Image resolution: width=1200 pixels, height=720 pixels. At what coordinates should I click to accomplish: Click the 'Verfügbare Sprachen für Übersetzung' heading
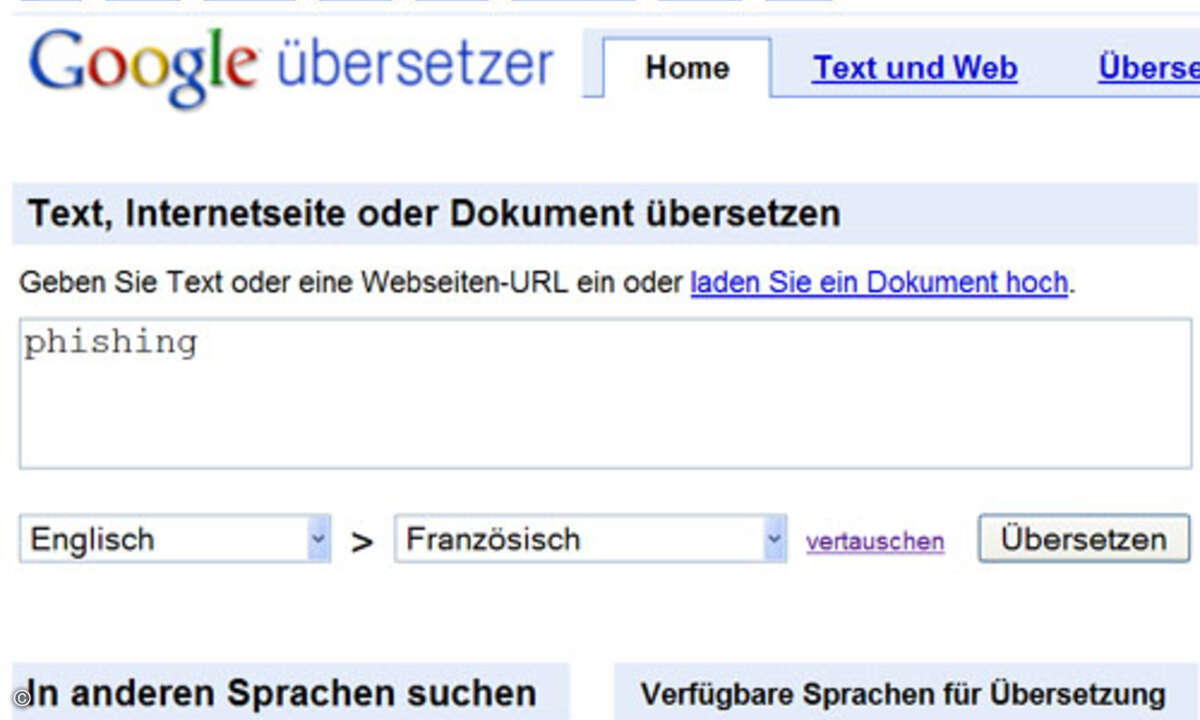[x=903, y=694]
